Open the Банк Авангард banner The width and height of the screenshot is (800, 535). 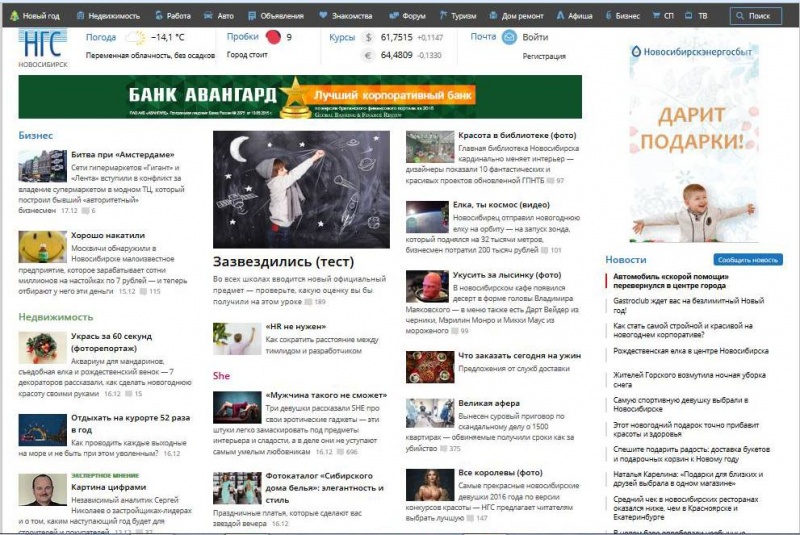point(300,96)
